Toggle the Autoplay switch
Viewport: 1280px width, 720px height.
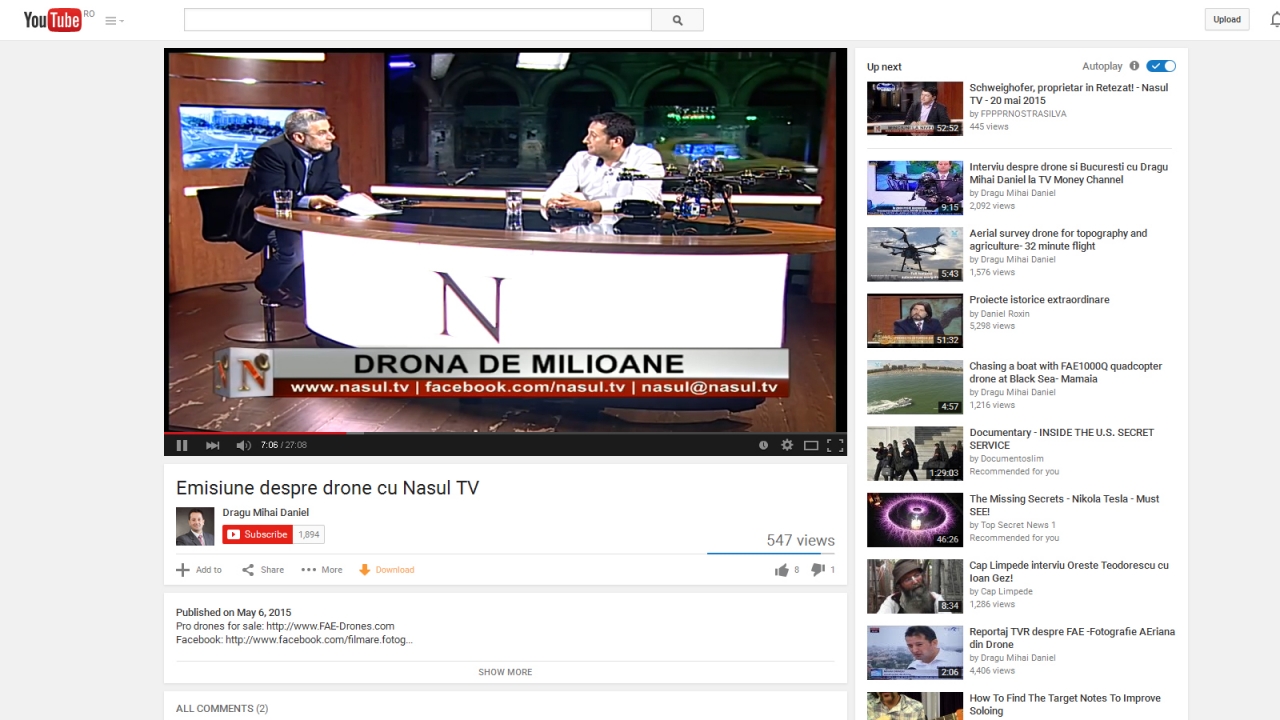click(1161, 66)
